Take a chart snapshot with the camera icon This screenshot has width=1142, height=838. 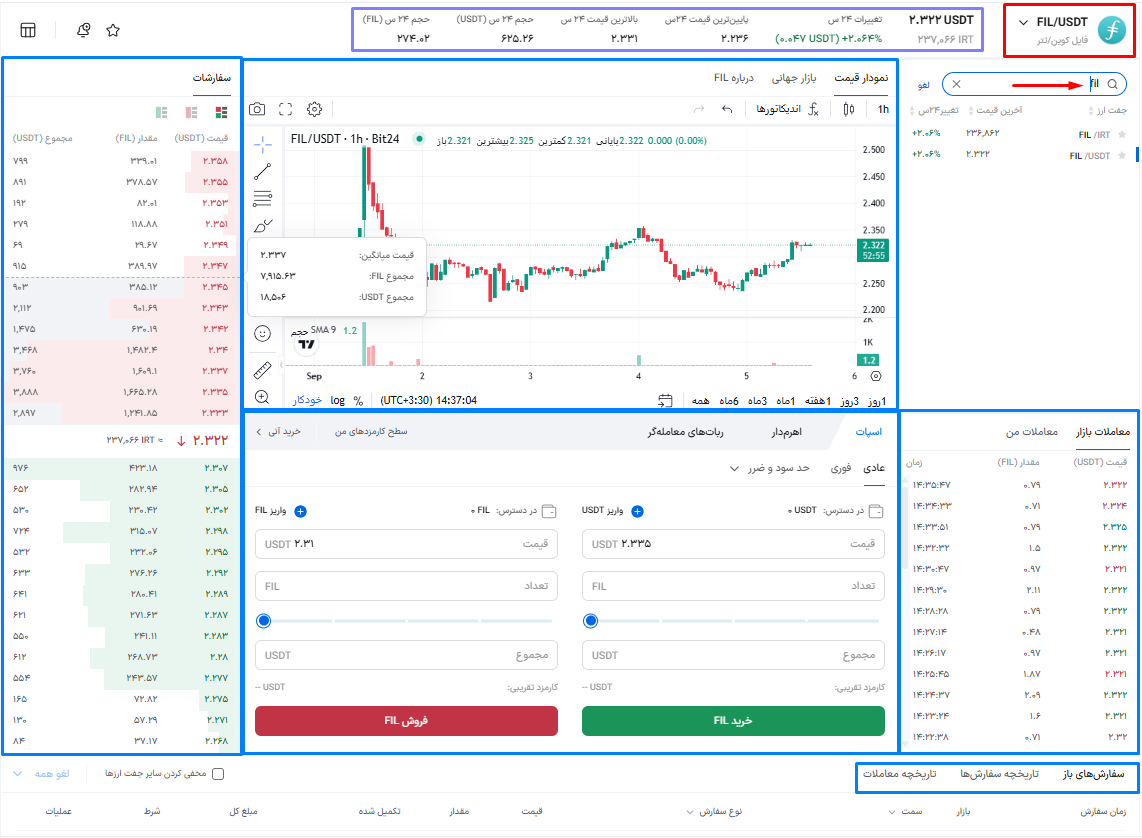tap(258, 109)
